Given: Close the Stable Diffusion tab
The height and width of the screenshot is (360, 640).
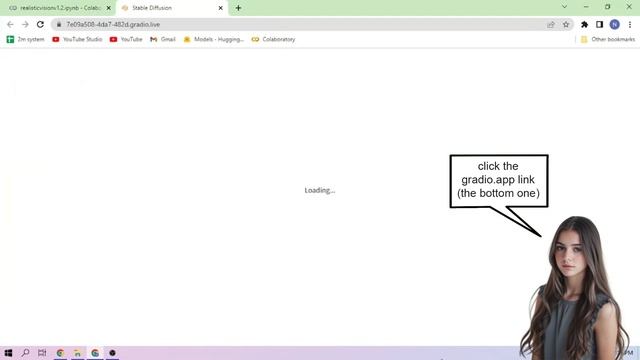Looking at the screenshot, I should [x=220, y=8].
